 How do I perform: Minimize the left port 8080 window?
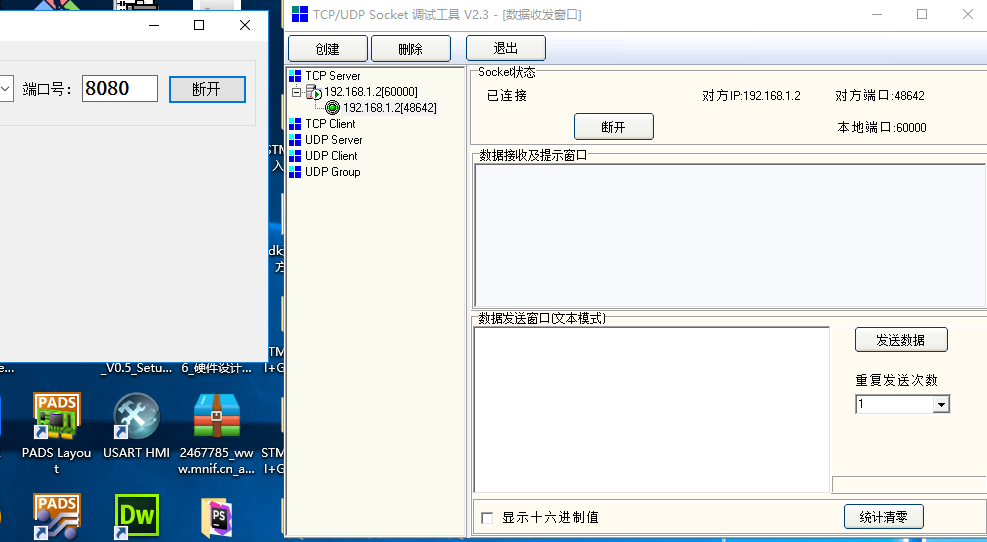click(154, 25)
